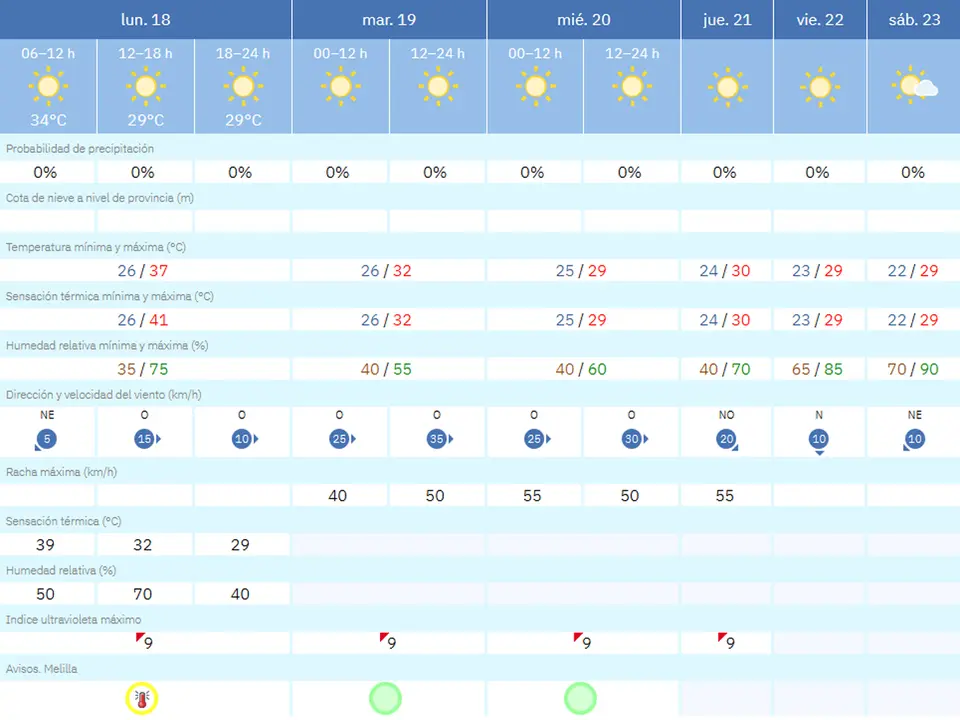Click the 0% precipitation for sáb. 23
The height and width of the screenshot is (720, 960).
(x=913, y=173)
